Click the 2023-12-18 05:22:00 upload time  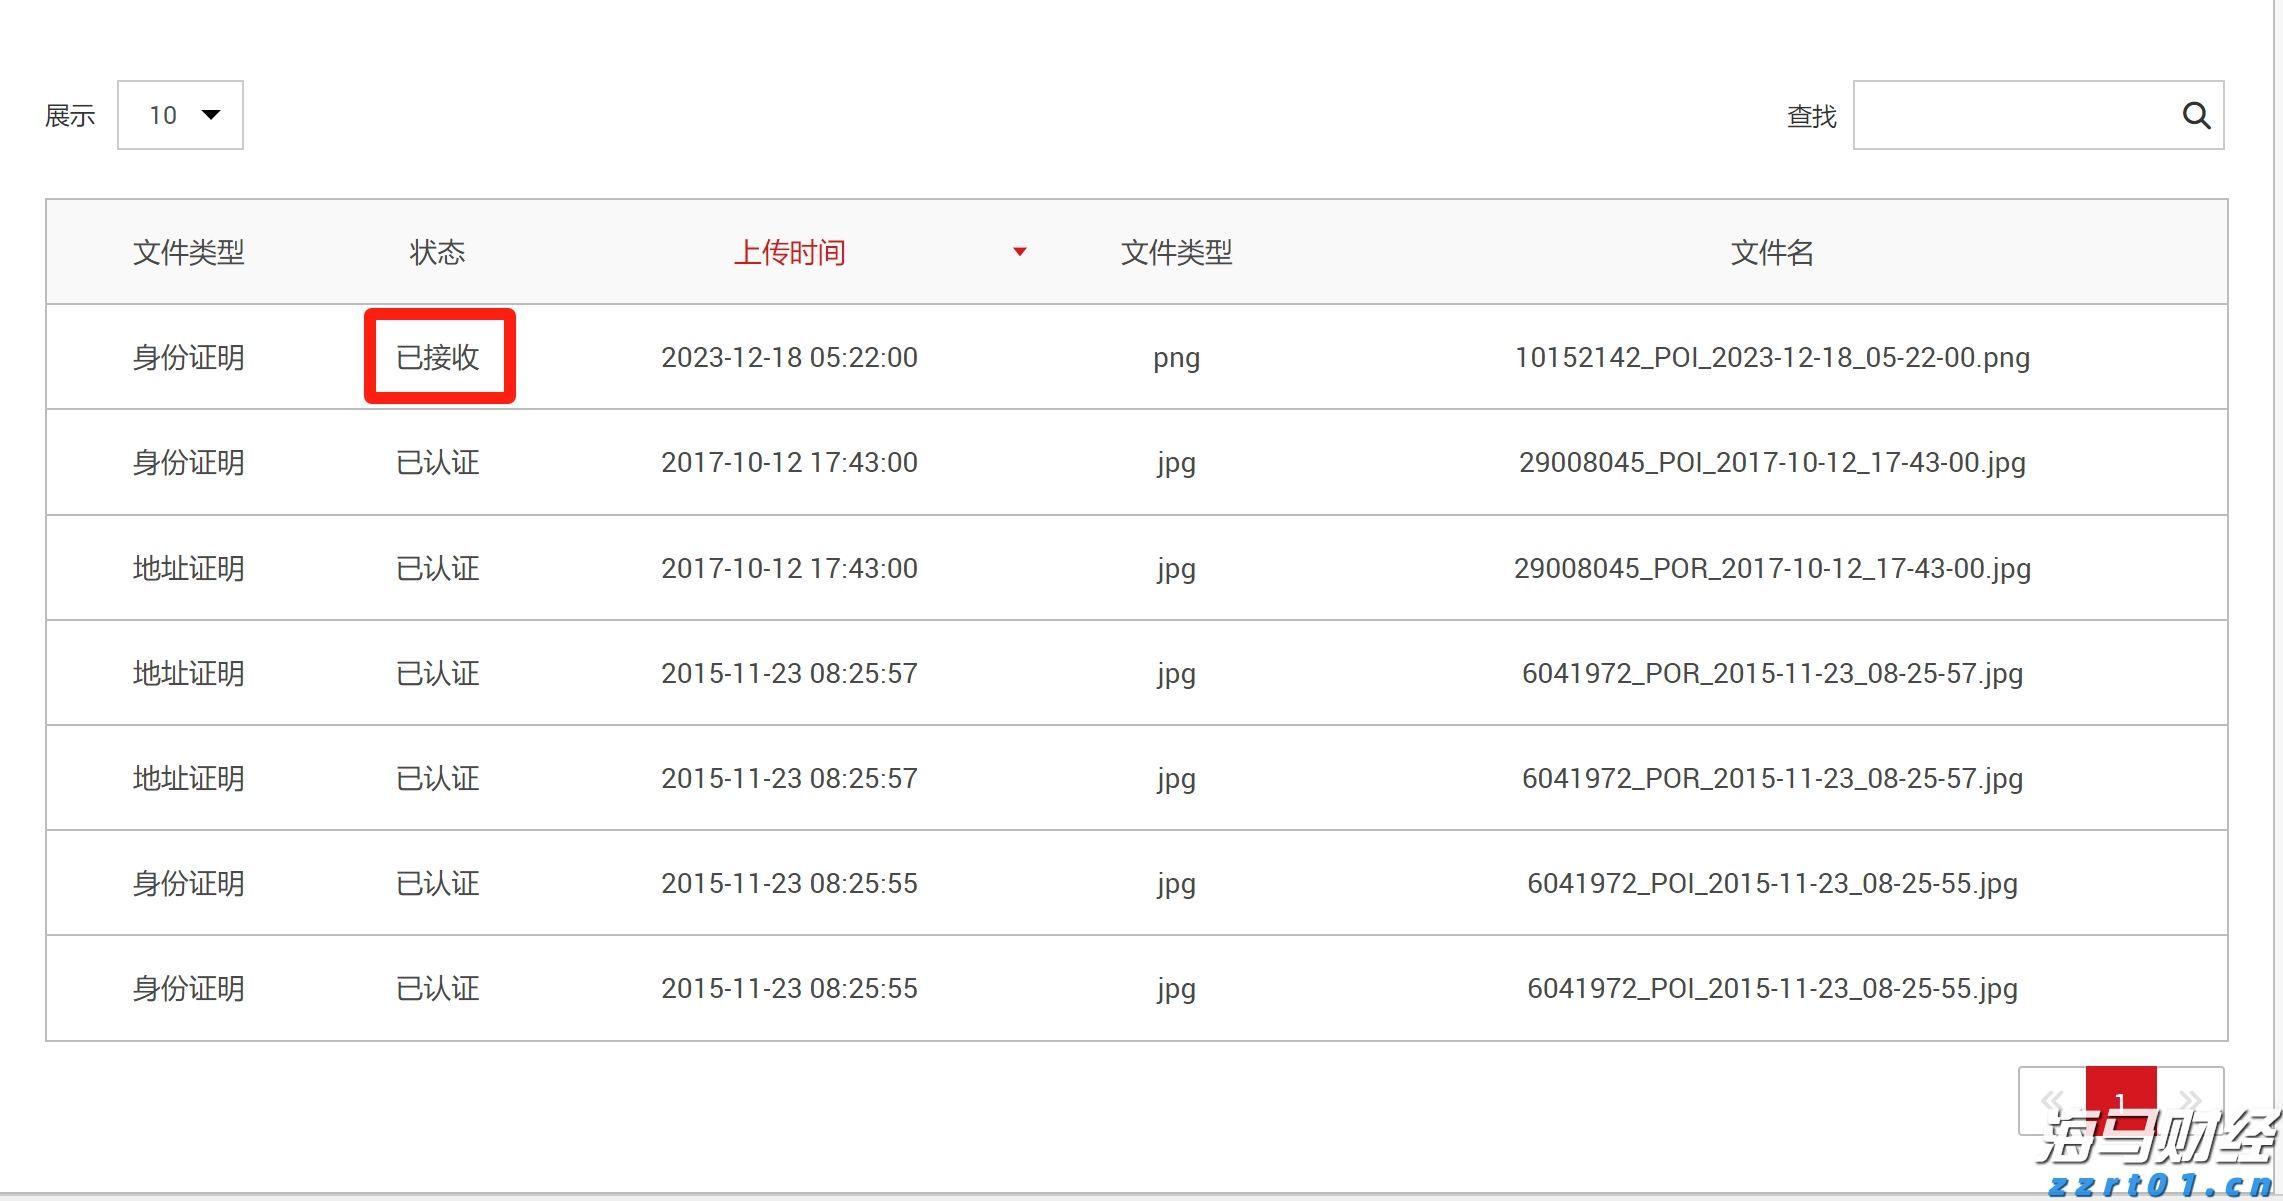pos(789,357)
